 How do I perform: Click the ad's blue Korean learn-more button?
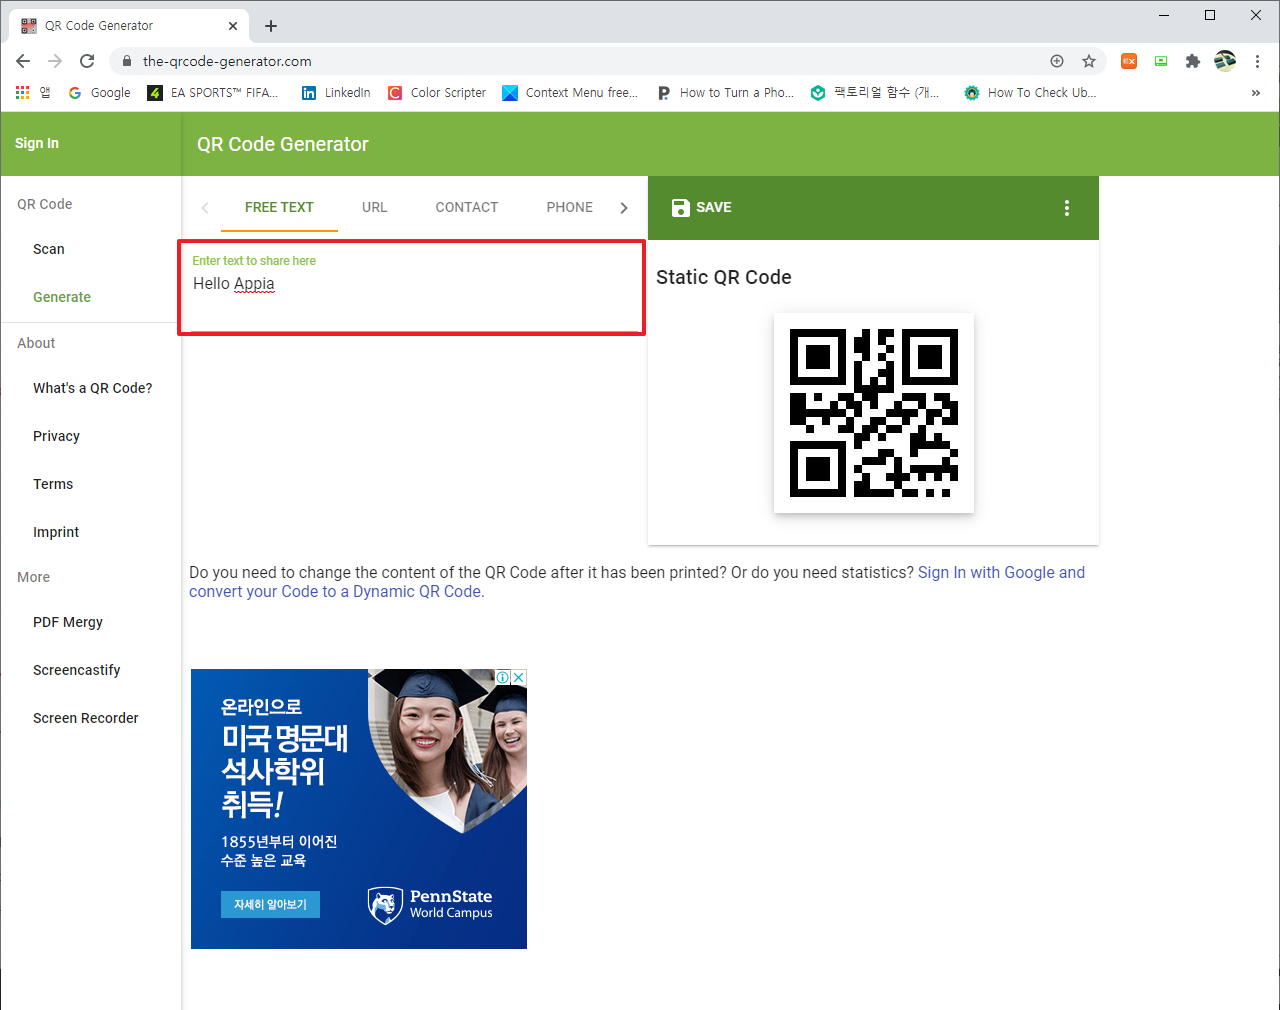[270, 904]
